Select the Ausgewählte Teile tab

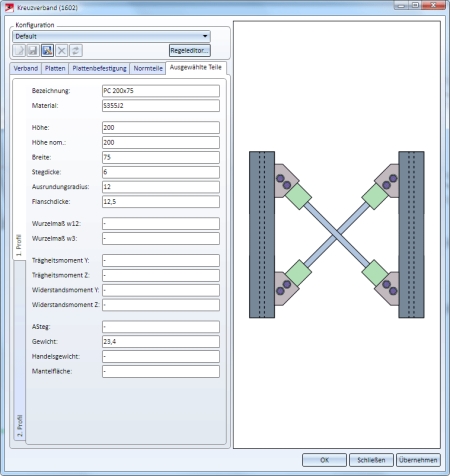[x=196, y=67]
